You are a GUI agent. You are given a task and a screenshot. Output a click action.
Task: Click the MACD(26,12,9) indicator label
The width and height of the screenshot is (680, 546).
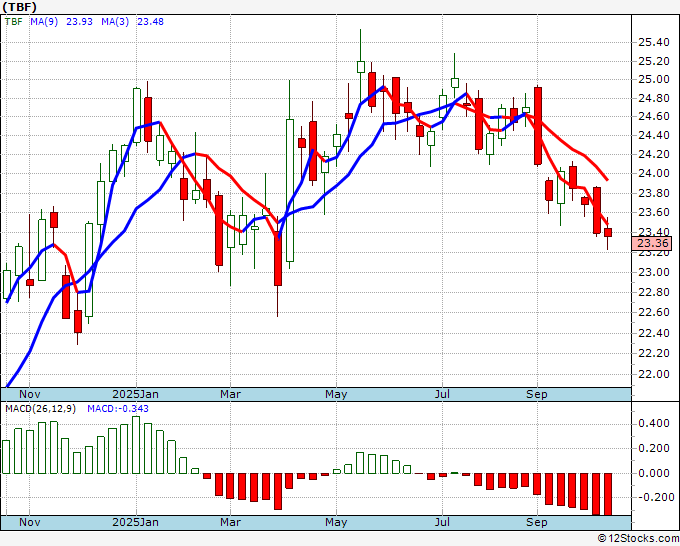[x=40, y=409]
